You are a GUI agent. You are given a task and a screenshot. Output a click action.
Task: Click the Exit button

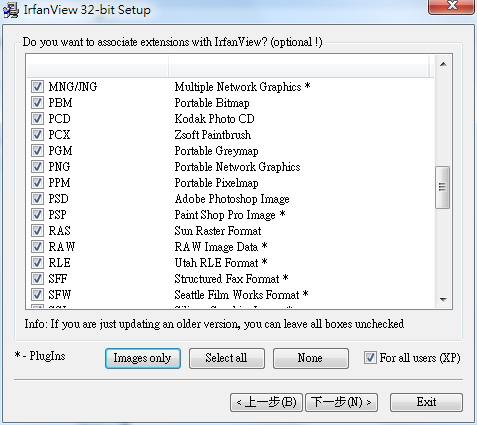tap(426, 402)
